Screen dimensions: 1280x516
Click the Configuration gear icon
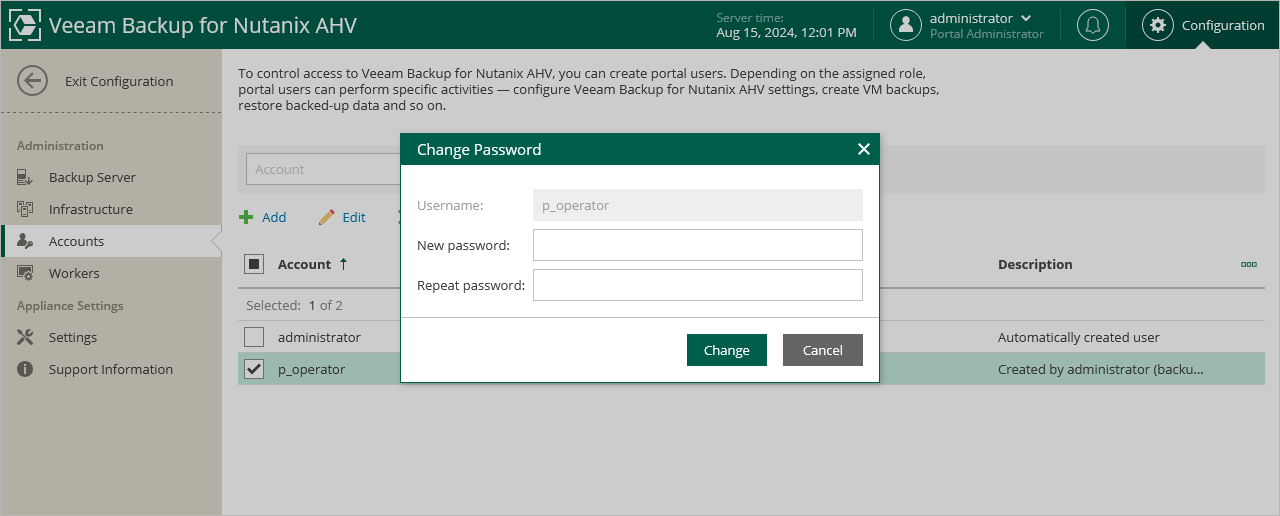coord(1158,25)
